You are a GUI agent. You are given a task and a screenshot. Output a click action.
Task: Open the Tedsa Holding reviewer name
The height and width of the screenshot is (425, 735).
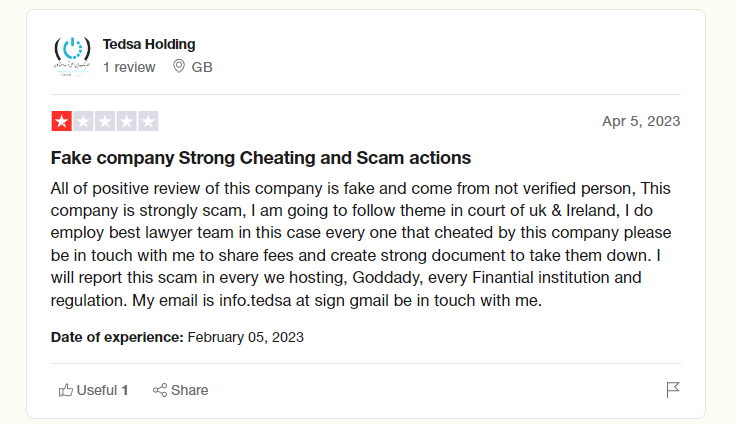pyautogui.click(x=149, y=44)
